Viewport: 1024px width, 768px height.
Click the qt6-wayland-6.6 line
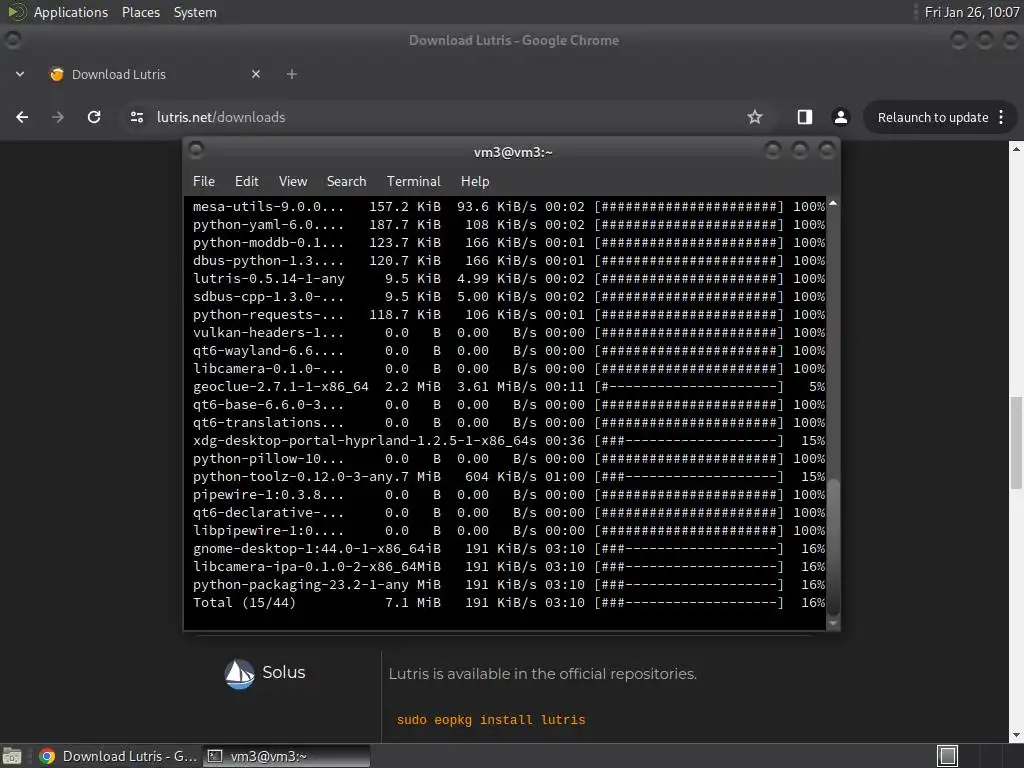click(509, 351)
